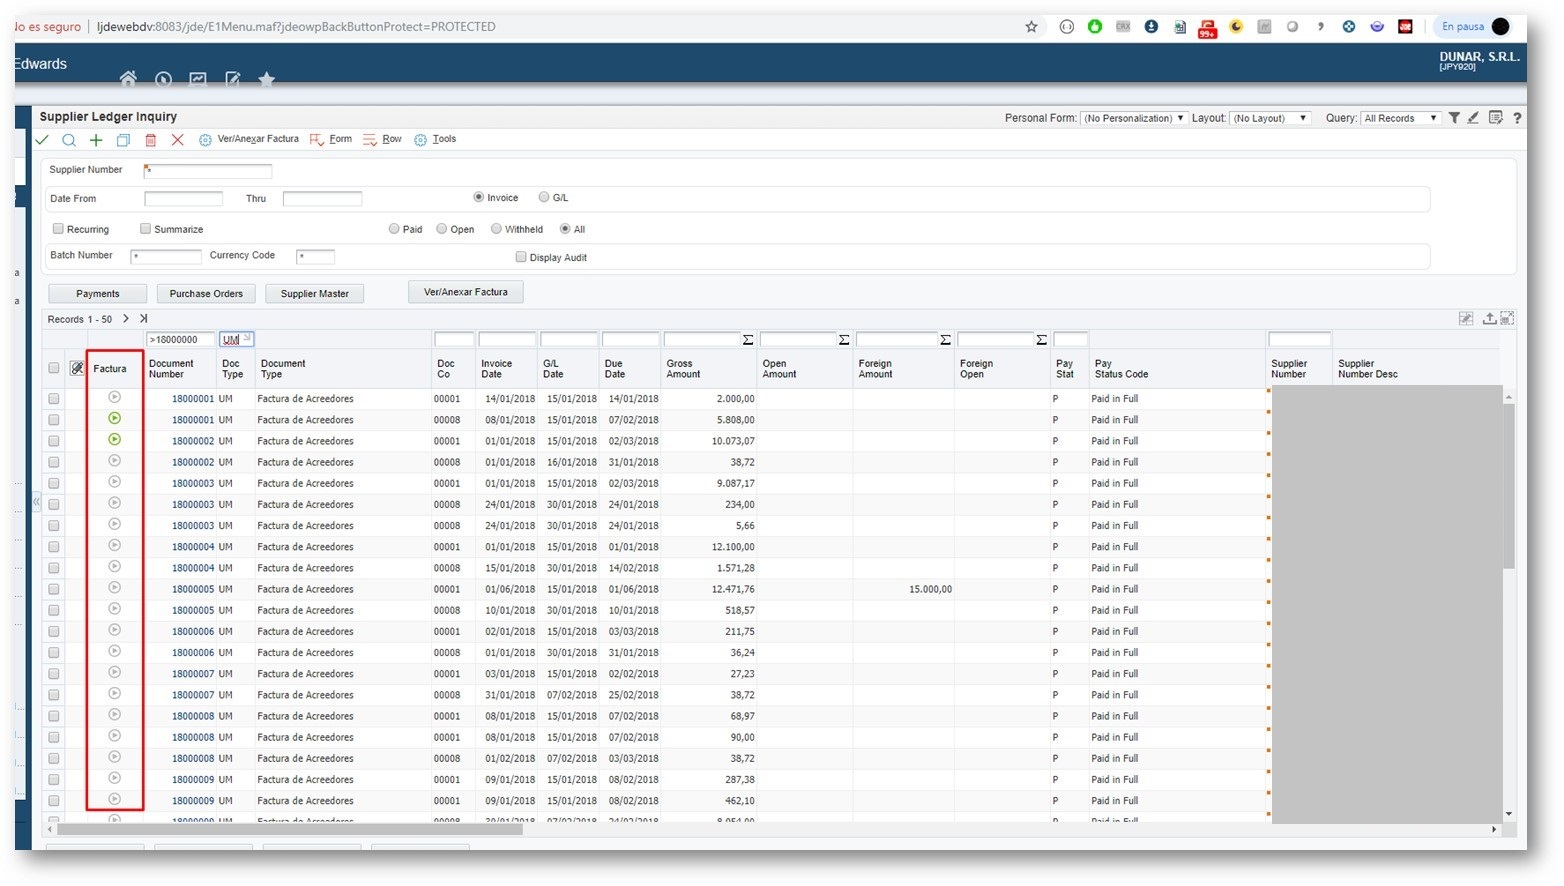Viewport: 1564px width, 886px height.
Task: Enable the Recurring checkbox
Action: click(58, 228)
